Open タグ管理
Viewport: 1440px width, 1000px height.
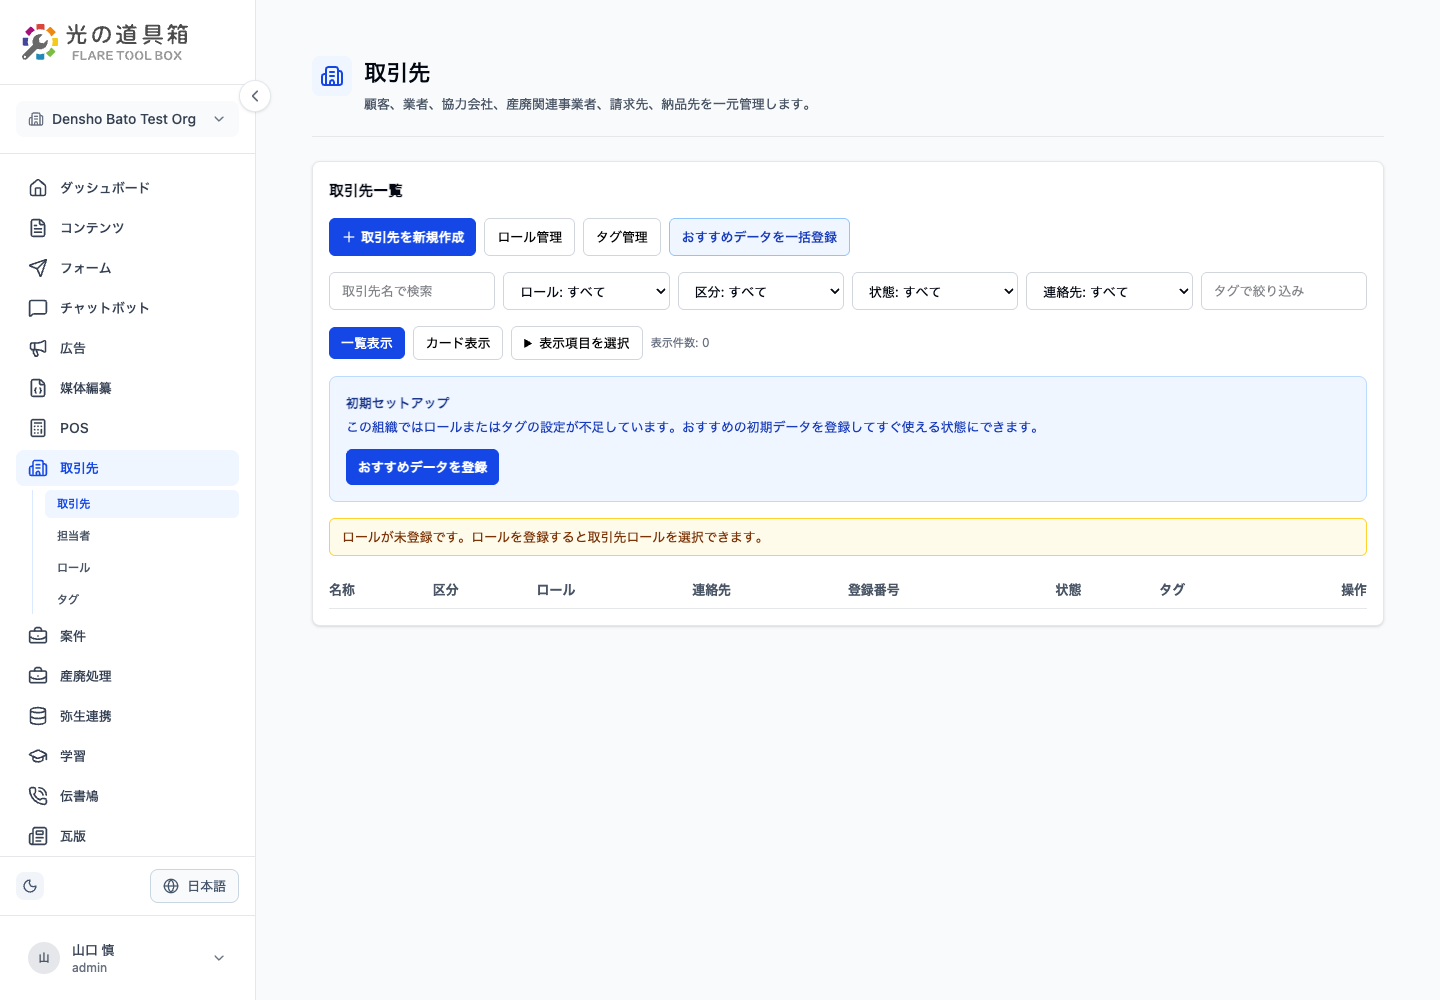[x=622, y=237]
